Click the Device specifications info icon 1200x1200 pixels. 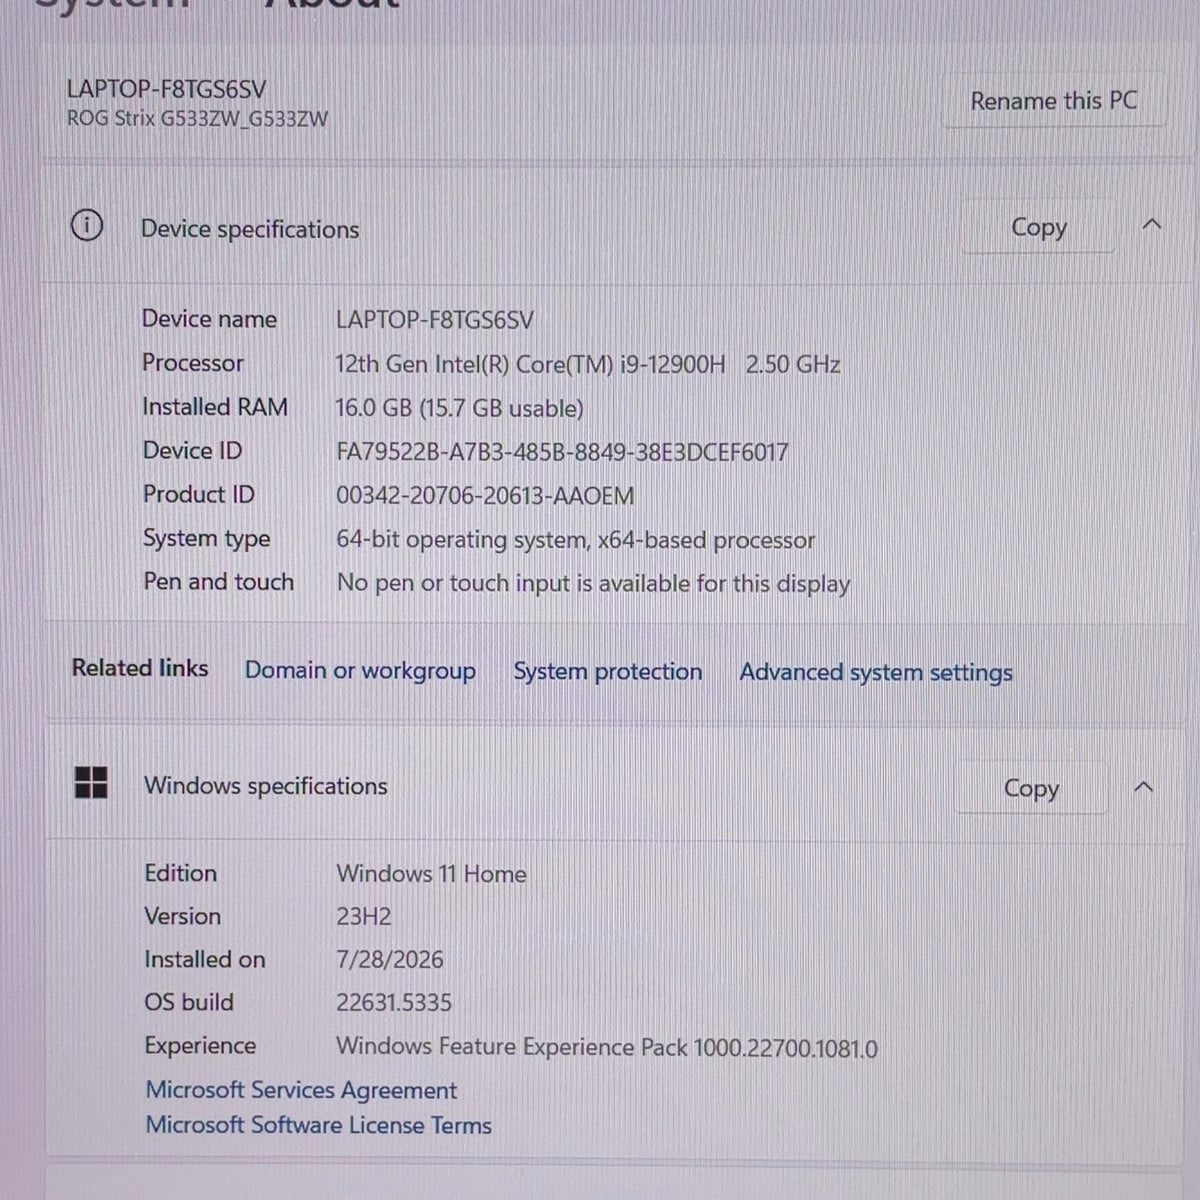coord(87,226)
